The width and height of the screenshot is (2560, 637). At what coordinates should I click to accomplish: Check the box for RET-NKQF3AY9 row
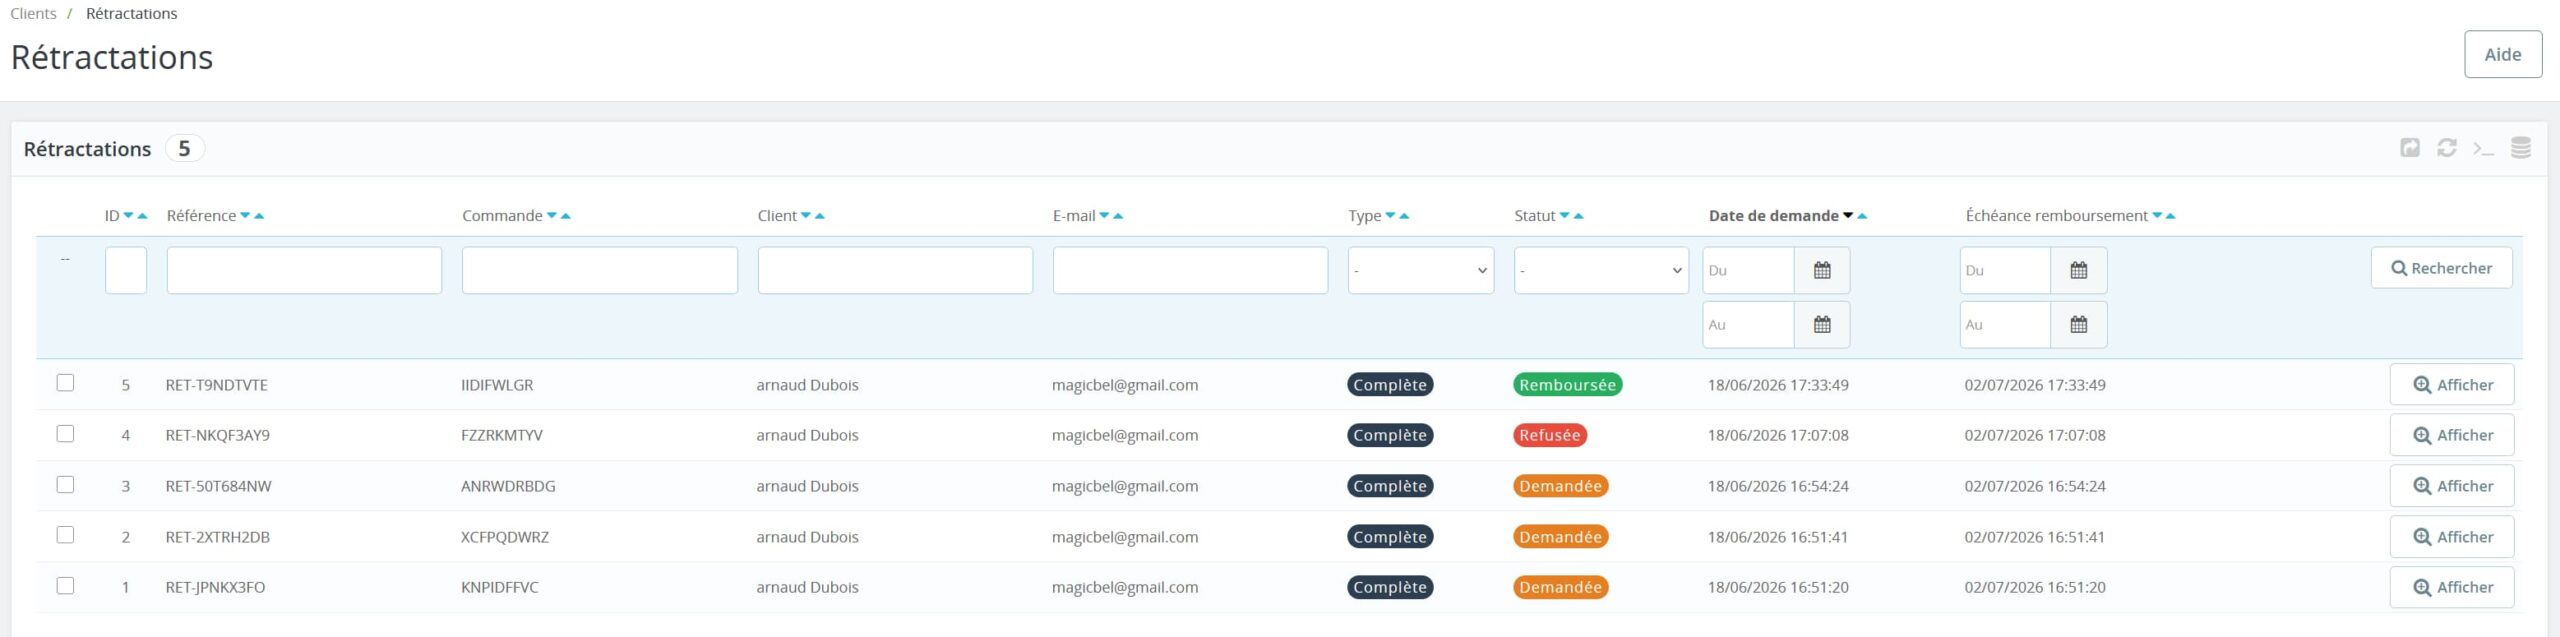pyautogui.click(x=65, y=434)
